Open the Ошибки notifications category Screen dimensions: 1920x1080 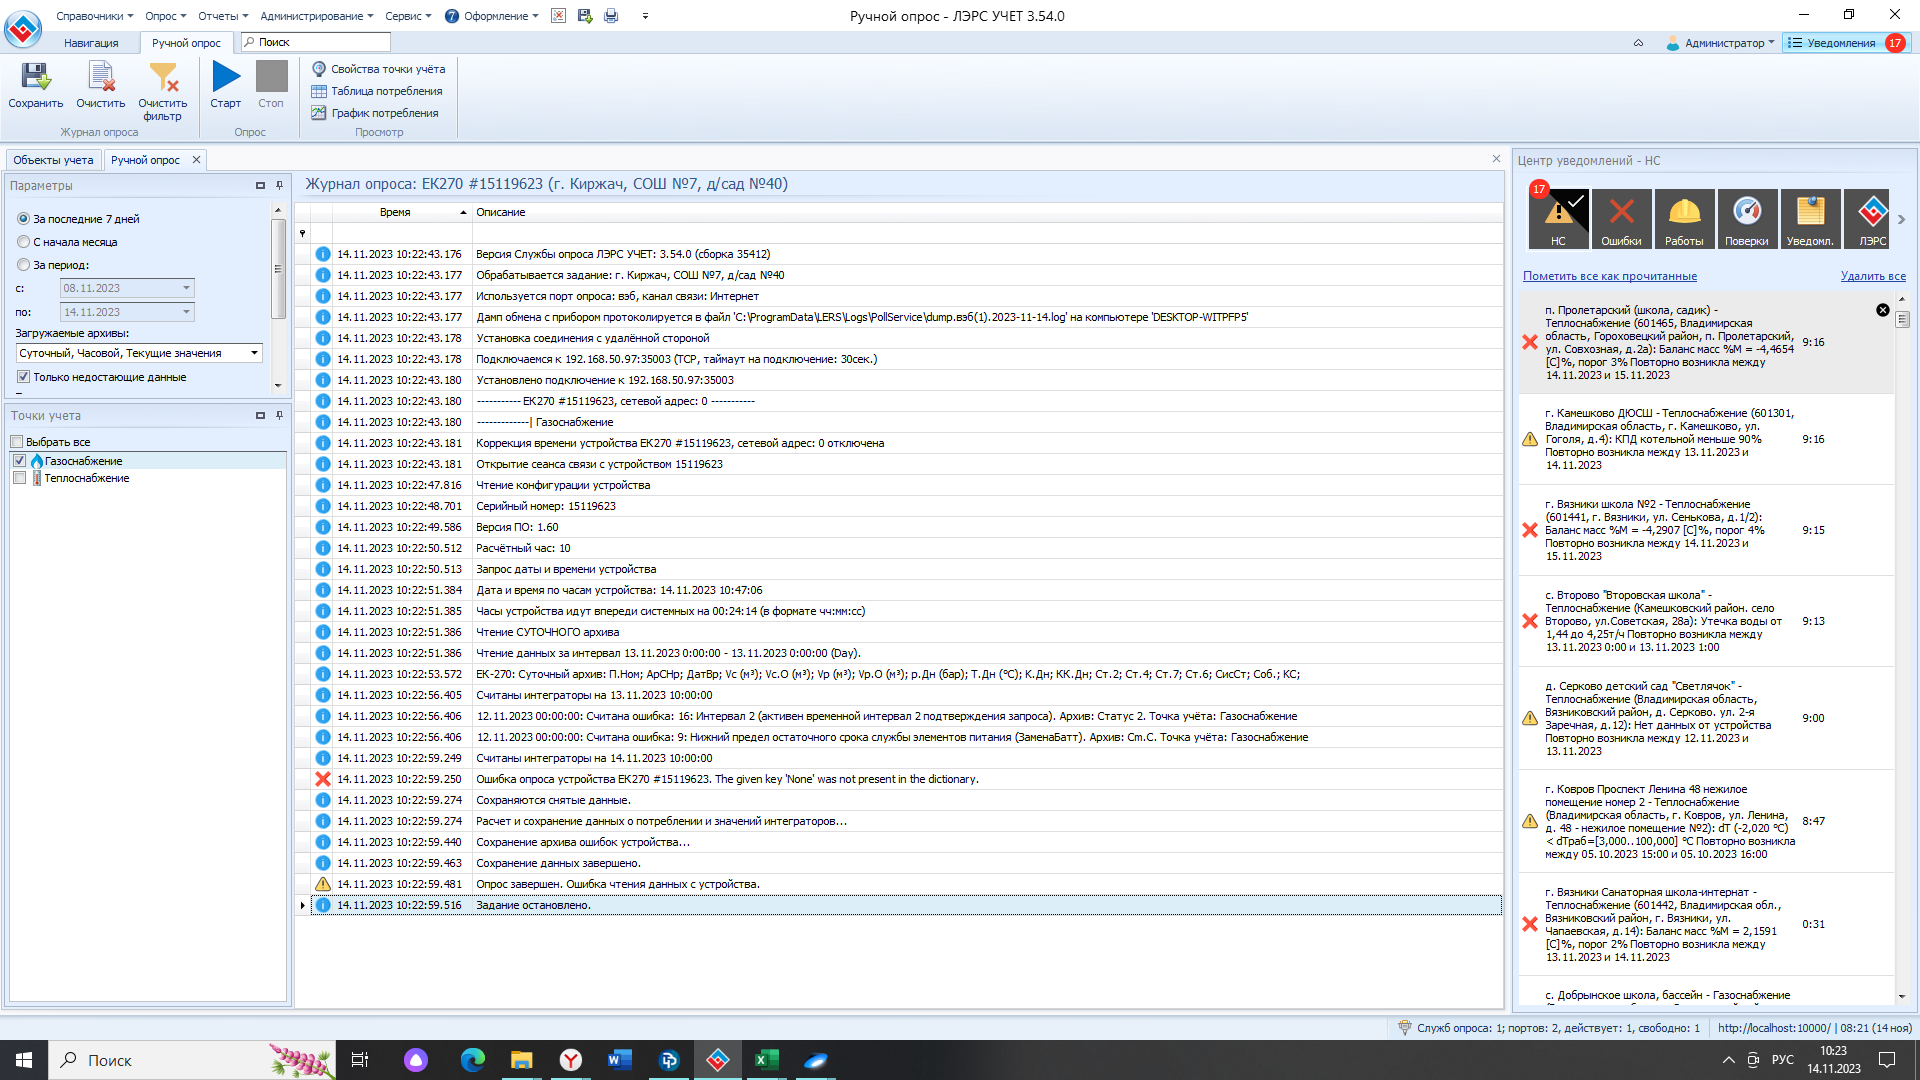coord(1621,218)
